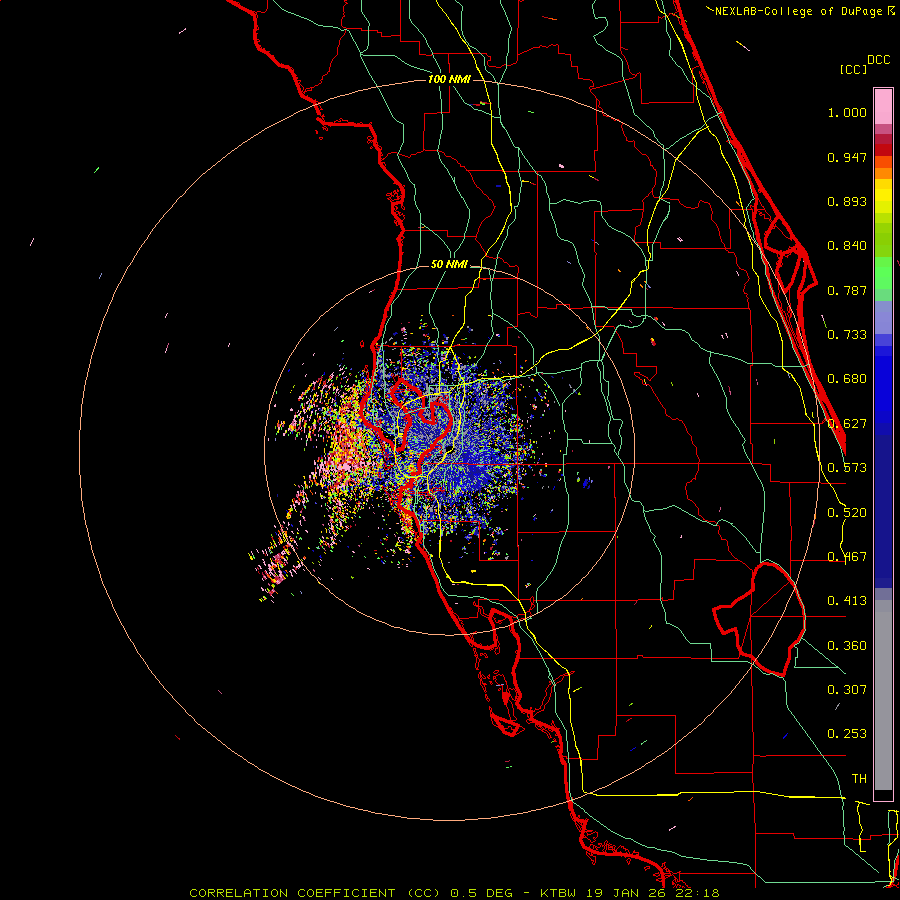Click the [CC] units label

click(854, 69)
